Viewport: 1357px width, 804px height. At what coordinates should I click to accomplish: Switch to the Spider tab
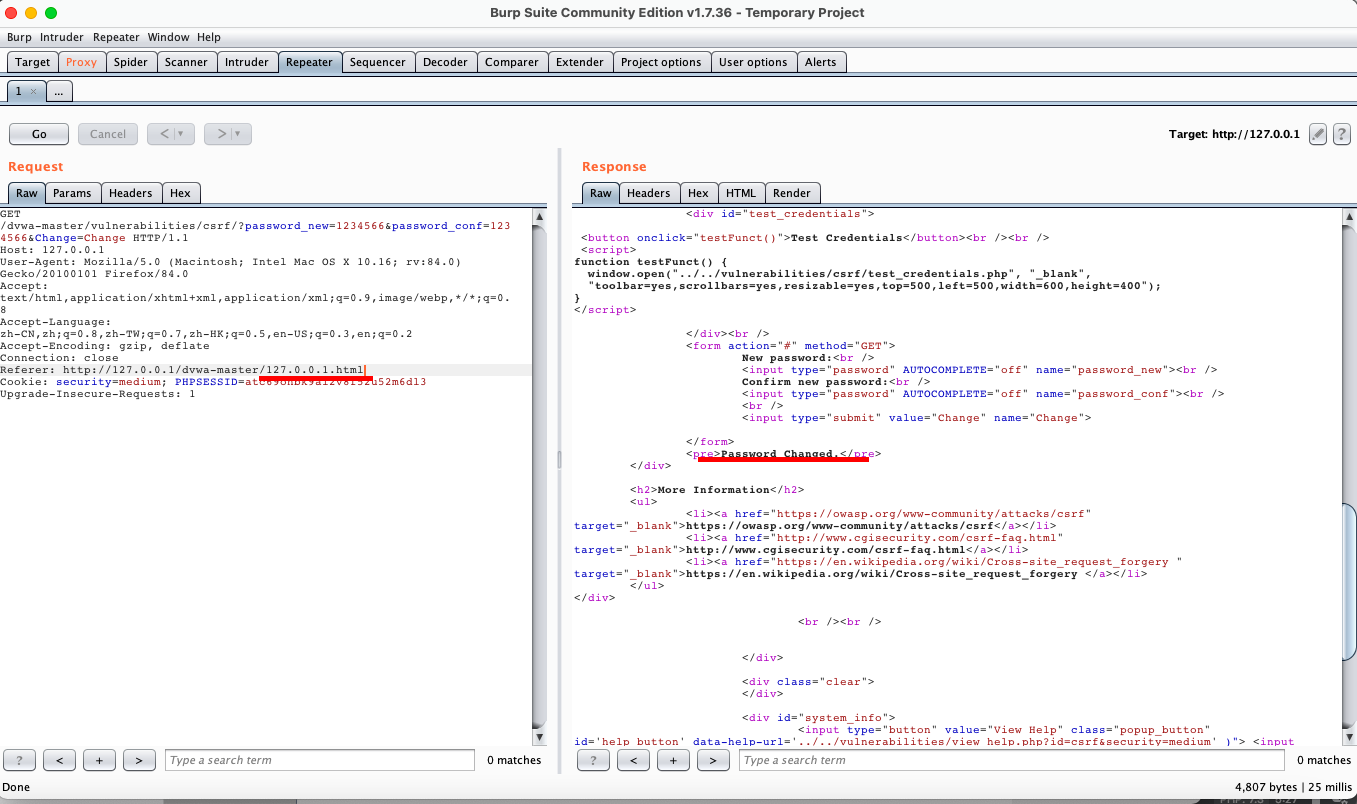(x=131, y=62)
